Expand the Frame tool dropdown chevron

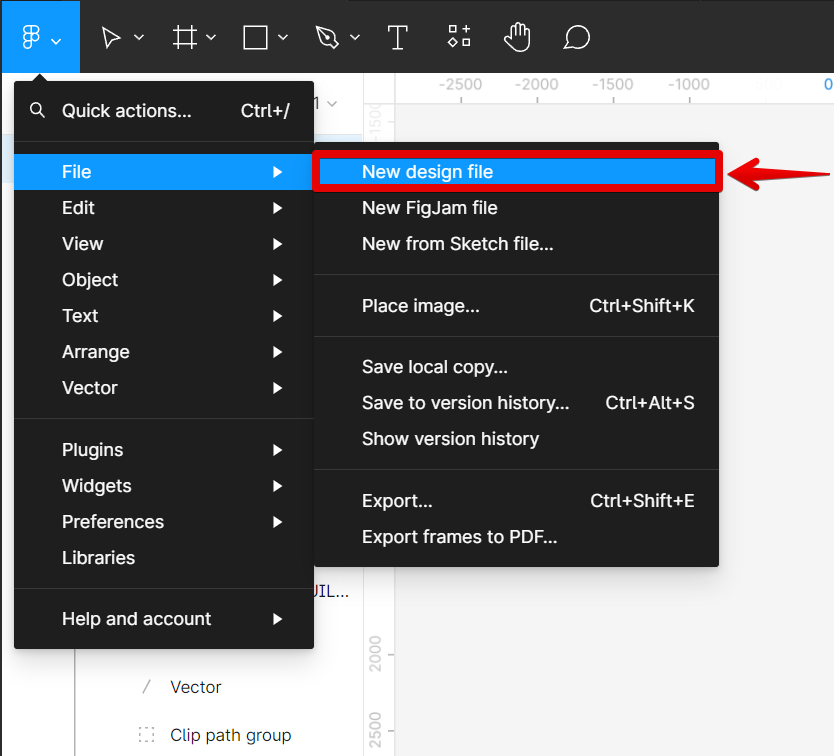tap(211, 39)
